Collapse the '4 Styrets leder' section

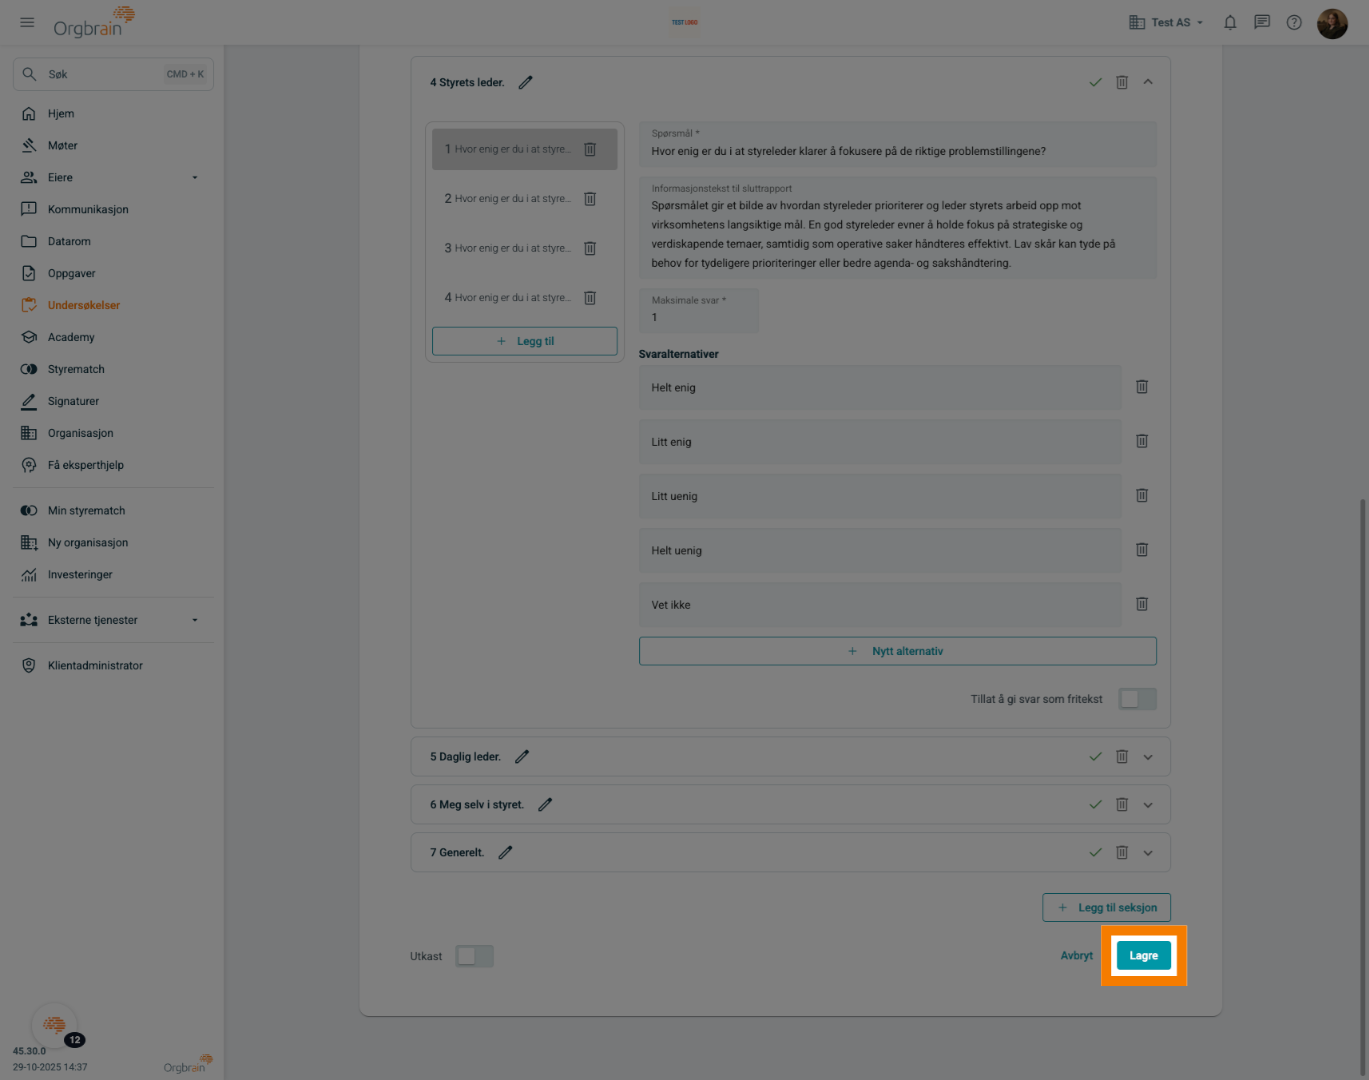coord(1148,83)
